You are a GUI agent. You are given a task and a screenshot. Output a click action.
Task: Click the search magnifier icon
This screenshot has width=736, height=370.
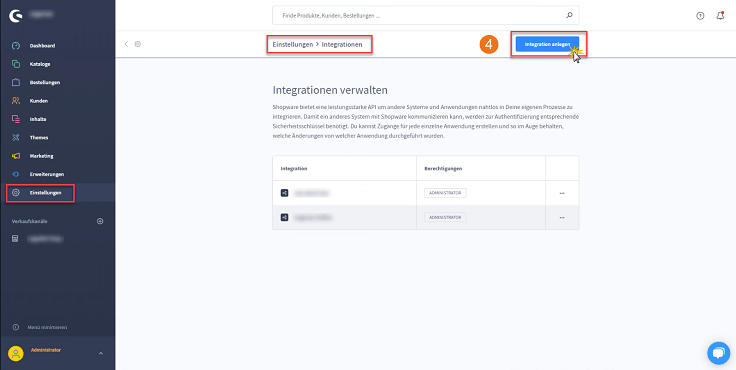click(569, 15)
